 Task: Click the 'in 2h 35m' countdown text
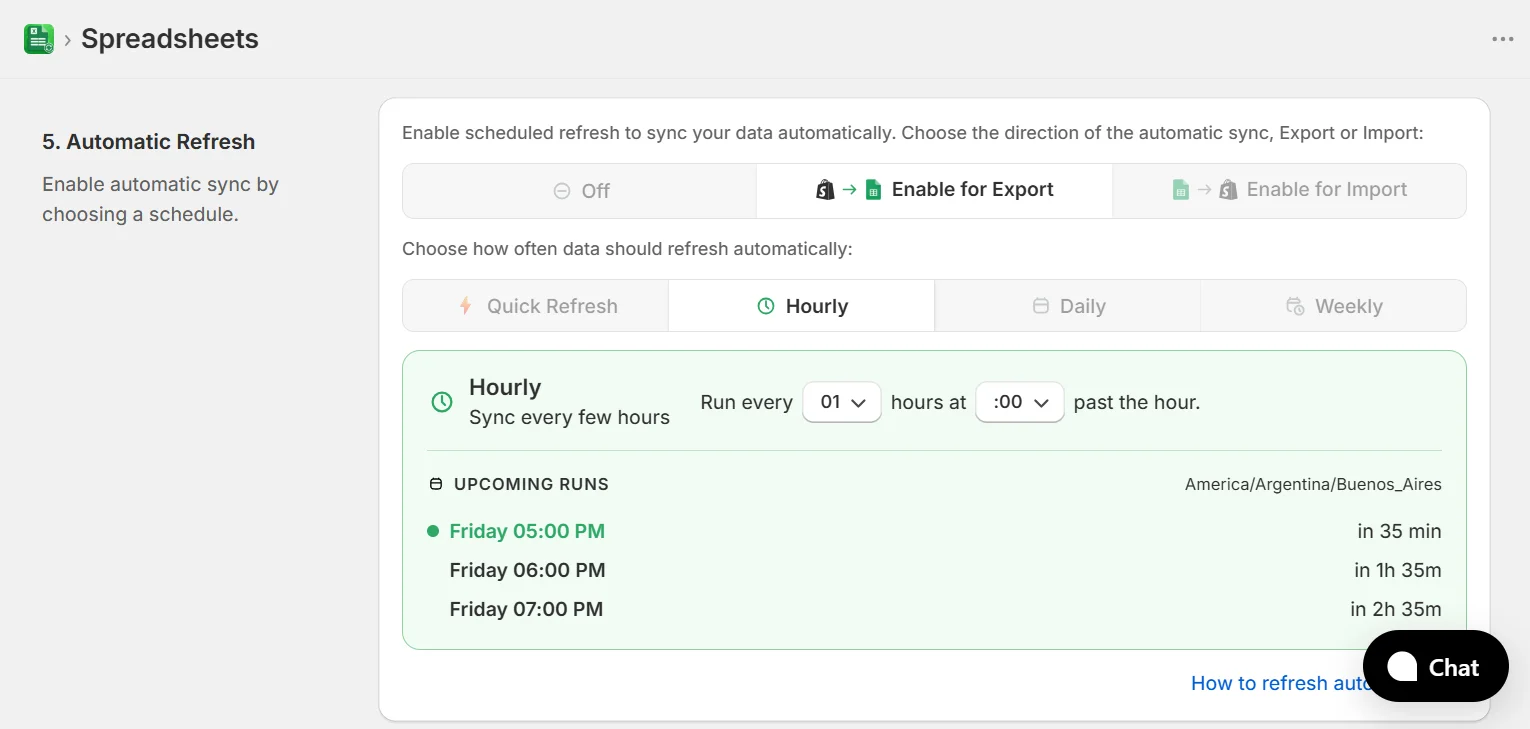[1396, 609]
